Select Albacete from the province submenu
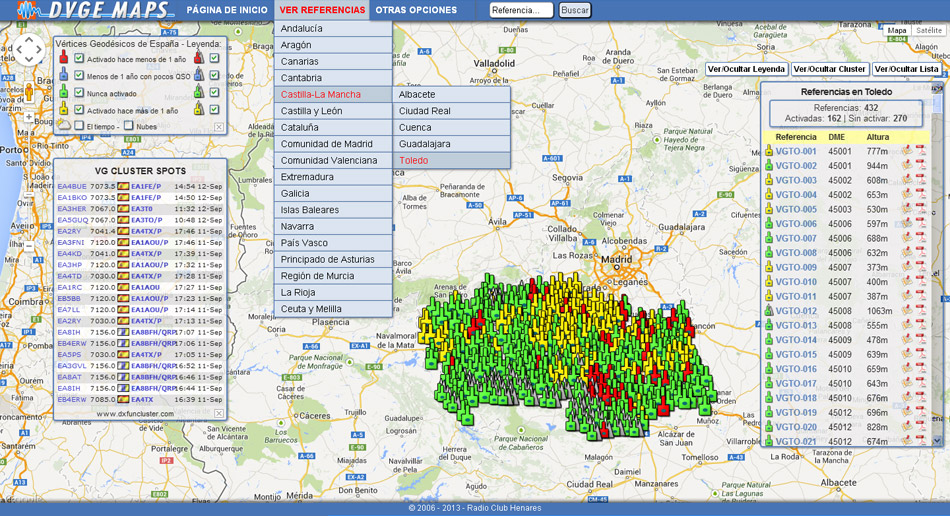The width and height of the screenshot is (950, 516). [451, 94]
